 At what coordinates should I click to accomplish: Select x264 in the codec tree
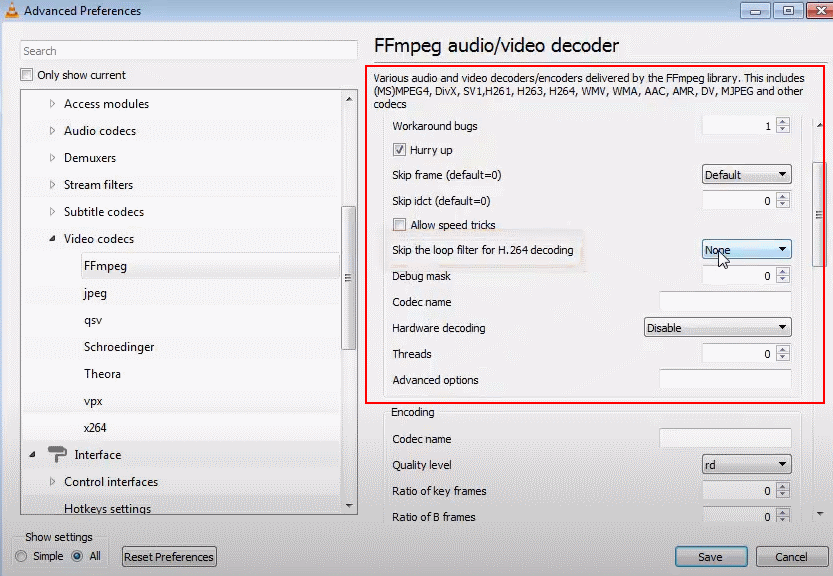(x=95, y=428)
